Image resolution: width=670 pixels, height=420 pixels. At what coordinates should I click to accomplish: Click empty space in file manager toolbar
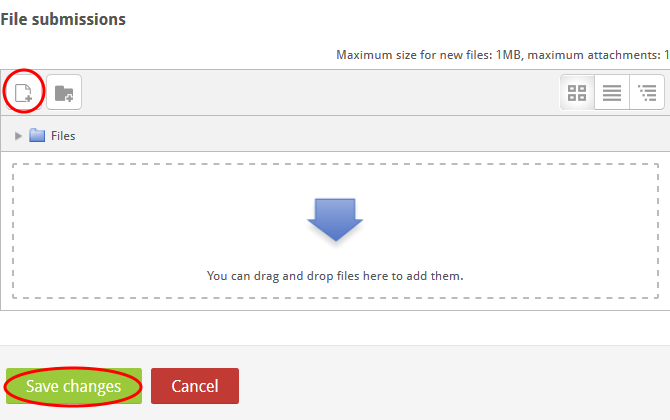click(x=320, y=92)
